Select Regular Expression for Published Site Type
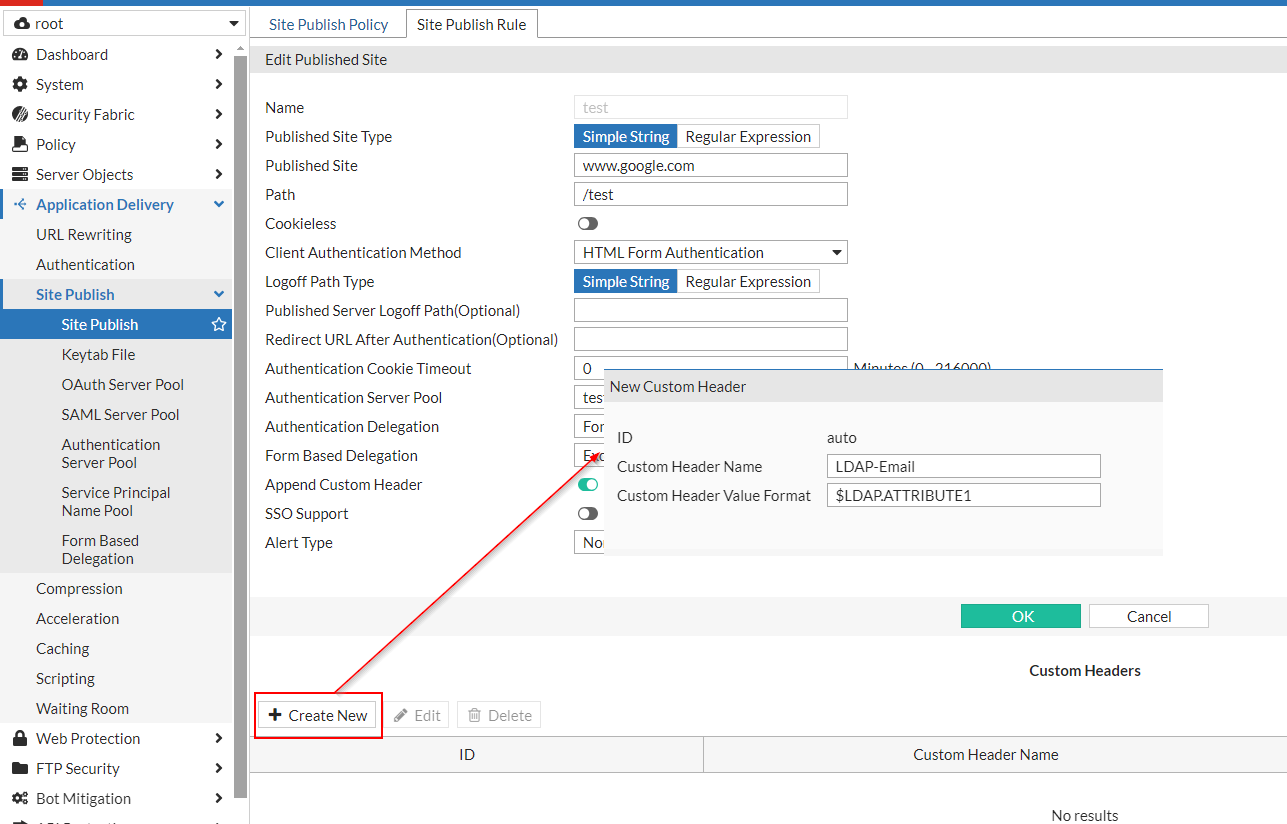This screenshot has height=824, width=1287. point(748,137)
